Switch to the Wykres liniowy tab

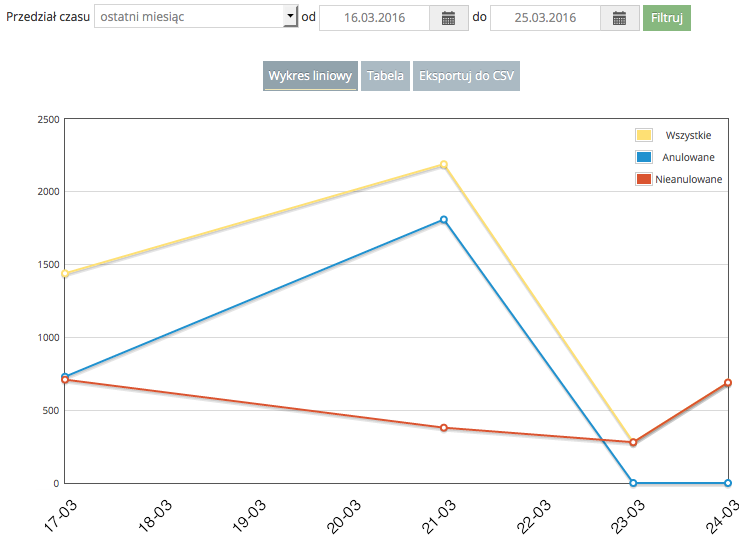[x=310, y=76]
